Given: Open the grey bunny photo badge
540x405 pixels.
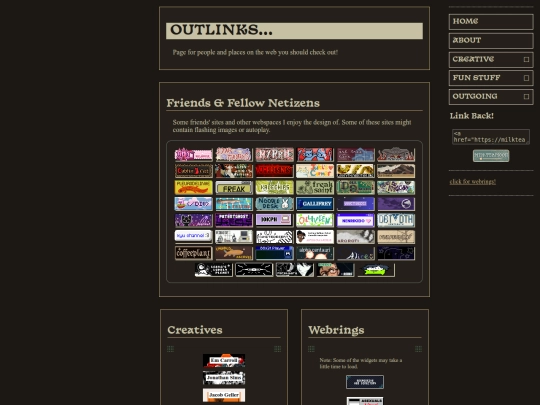Looking at the screenshot, I should [355, 237].
